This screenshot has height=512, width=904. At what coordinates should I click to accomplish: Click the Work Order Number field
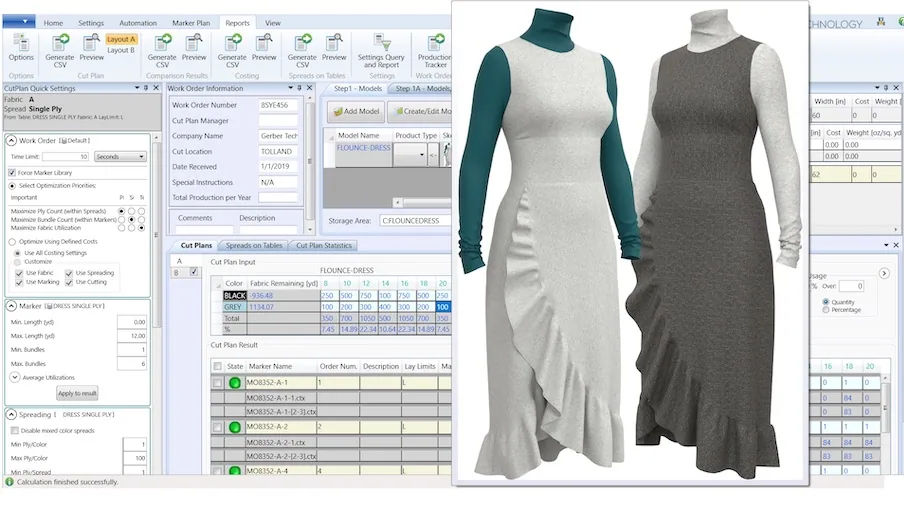(x=278, y=105)
